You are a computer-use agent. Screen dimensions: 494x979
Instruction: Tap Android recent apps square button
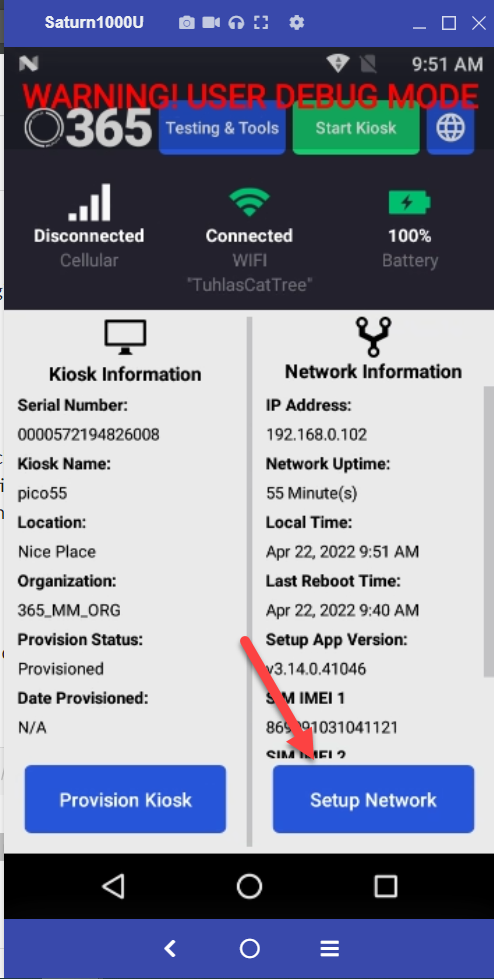pyautogui.click(x=385, y=886)
